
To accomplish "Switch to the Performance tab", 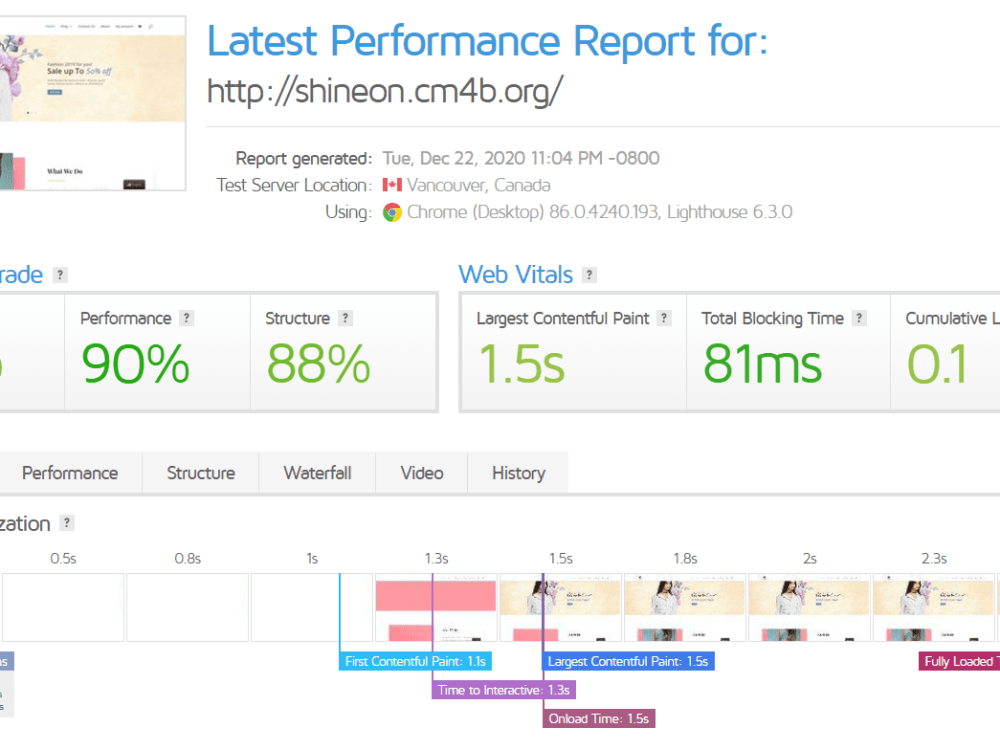I will tap(70, 473).
